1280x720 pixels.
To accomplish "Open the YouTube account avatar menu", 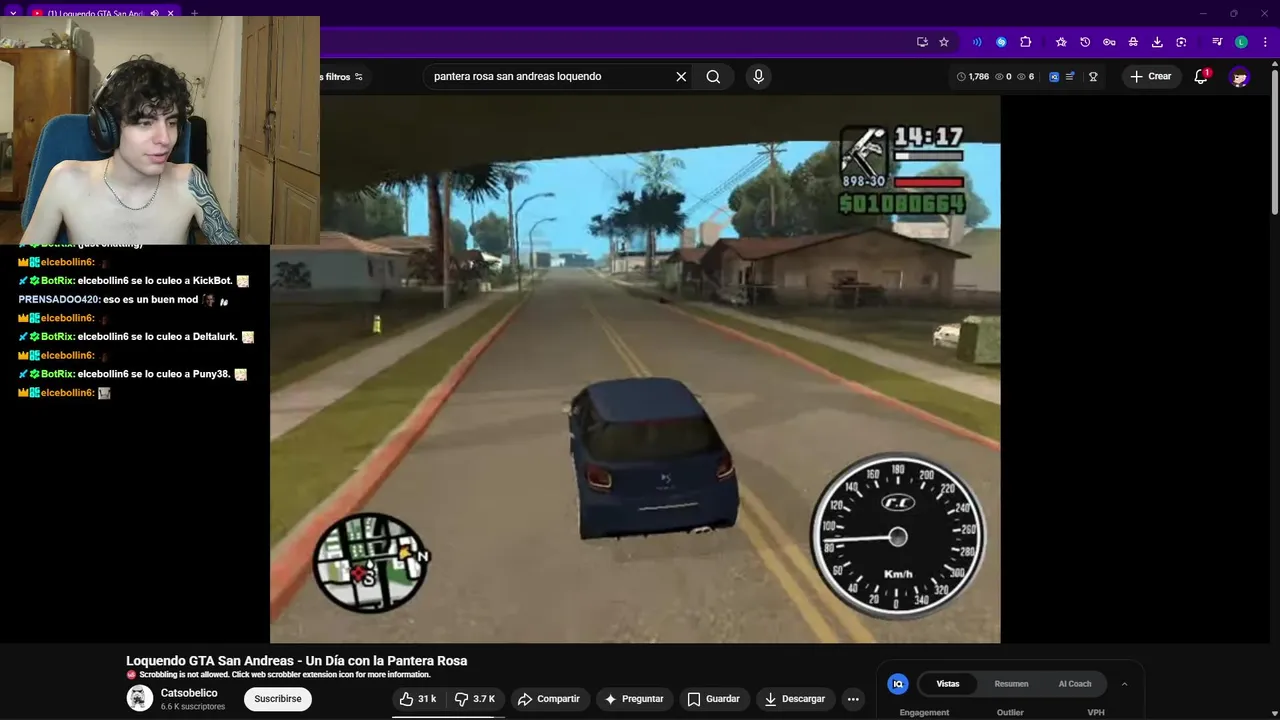I will click(1239, 76).
